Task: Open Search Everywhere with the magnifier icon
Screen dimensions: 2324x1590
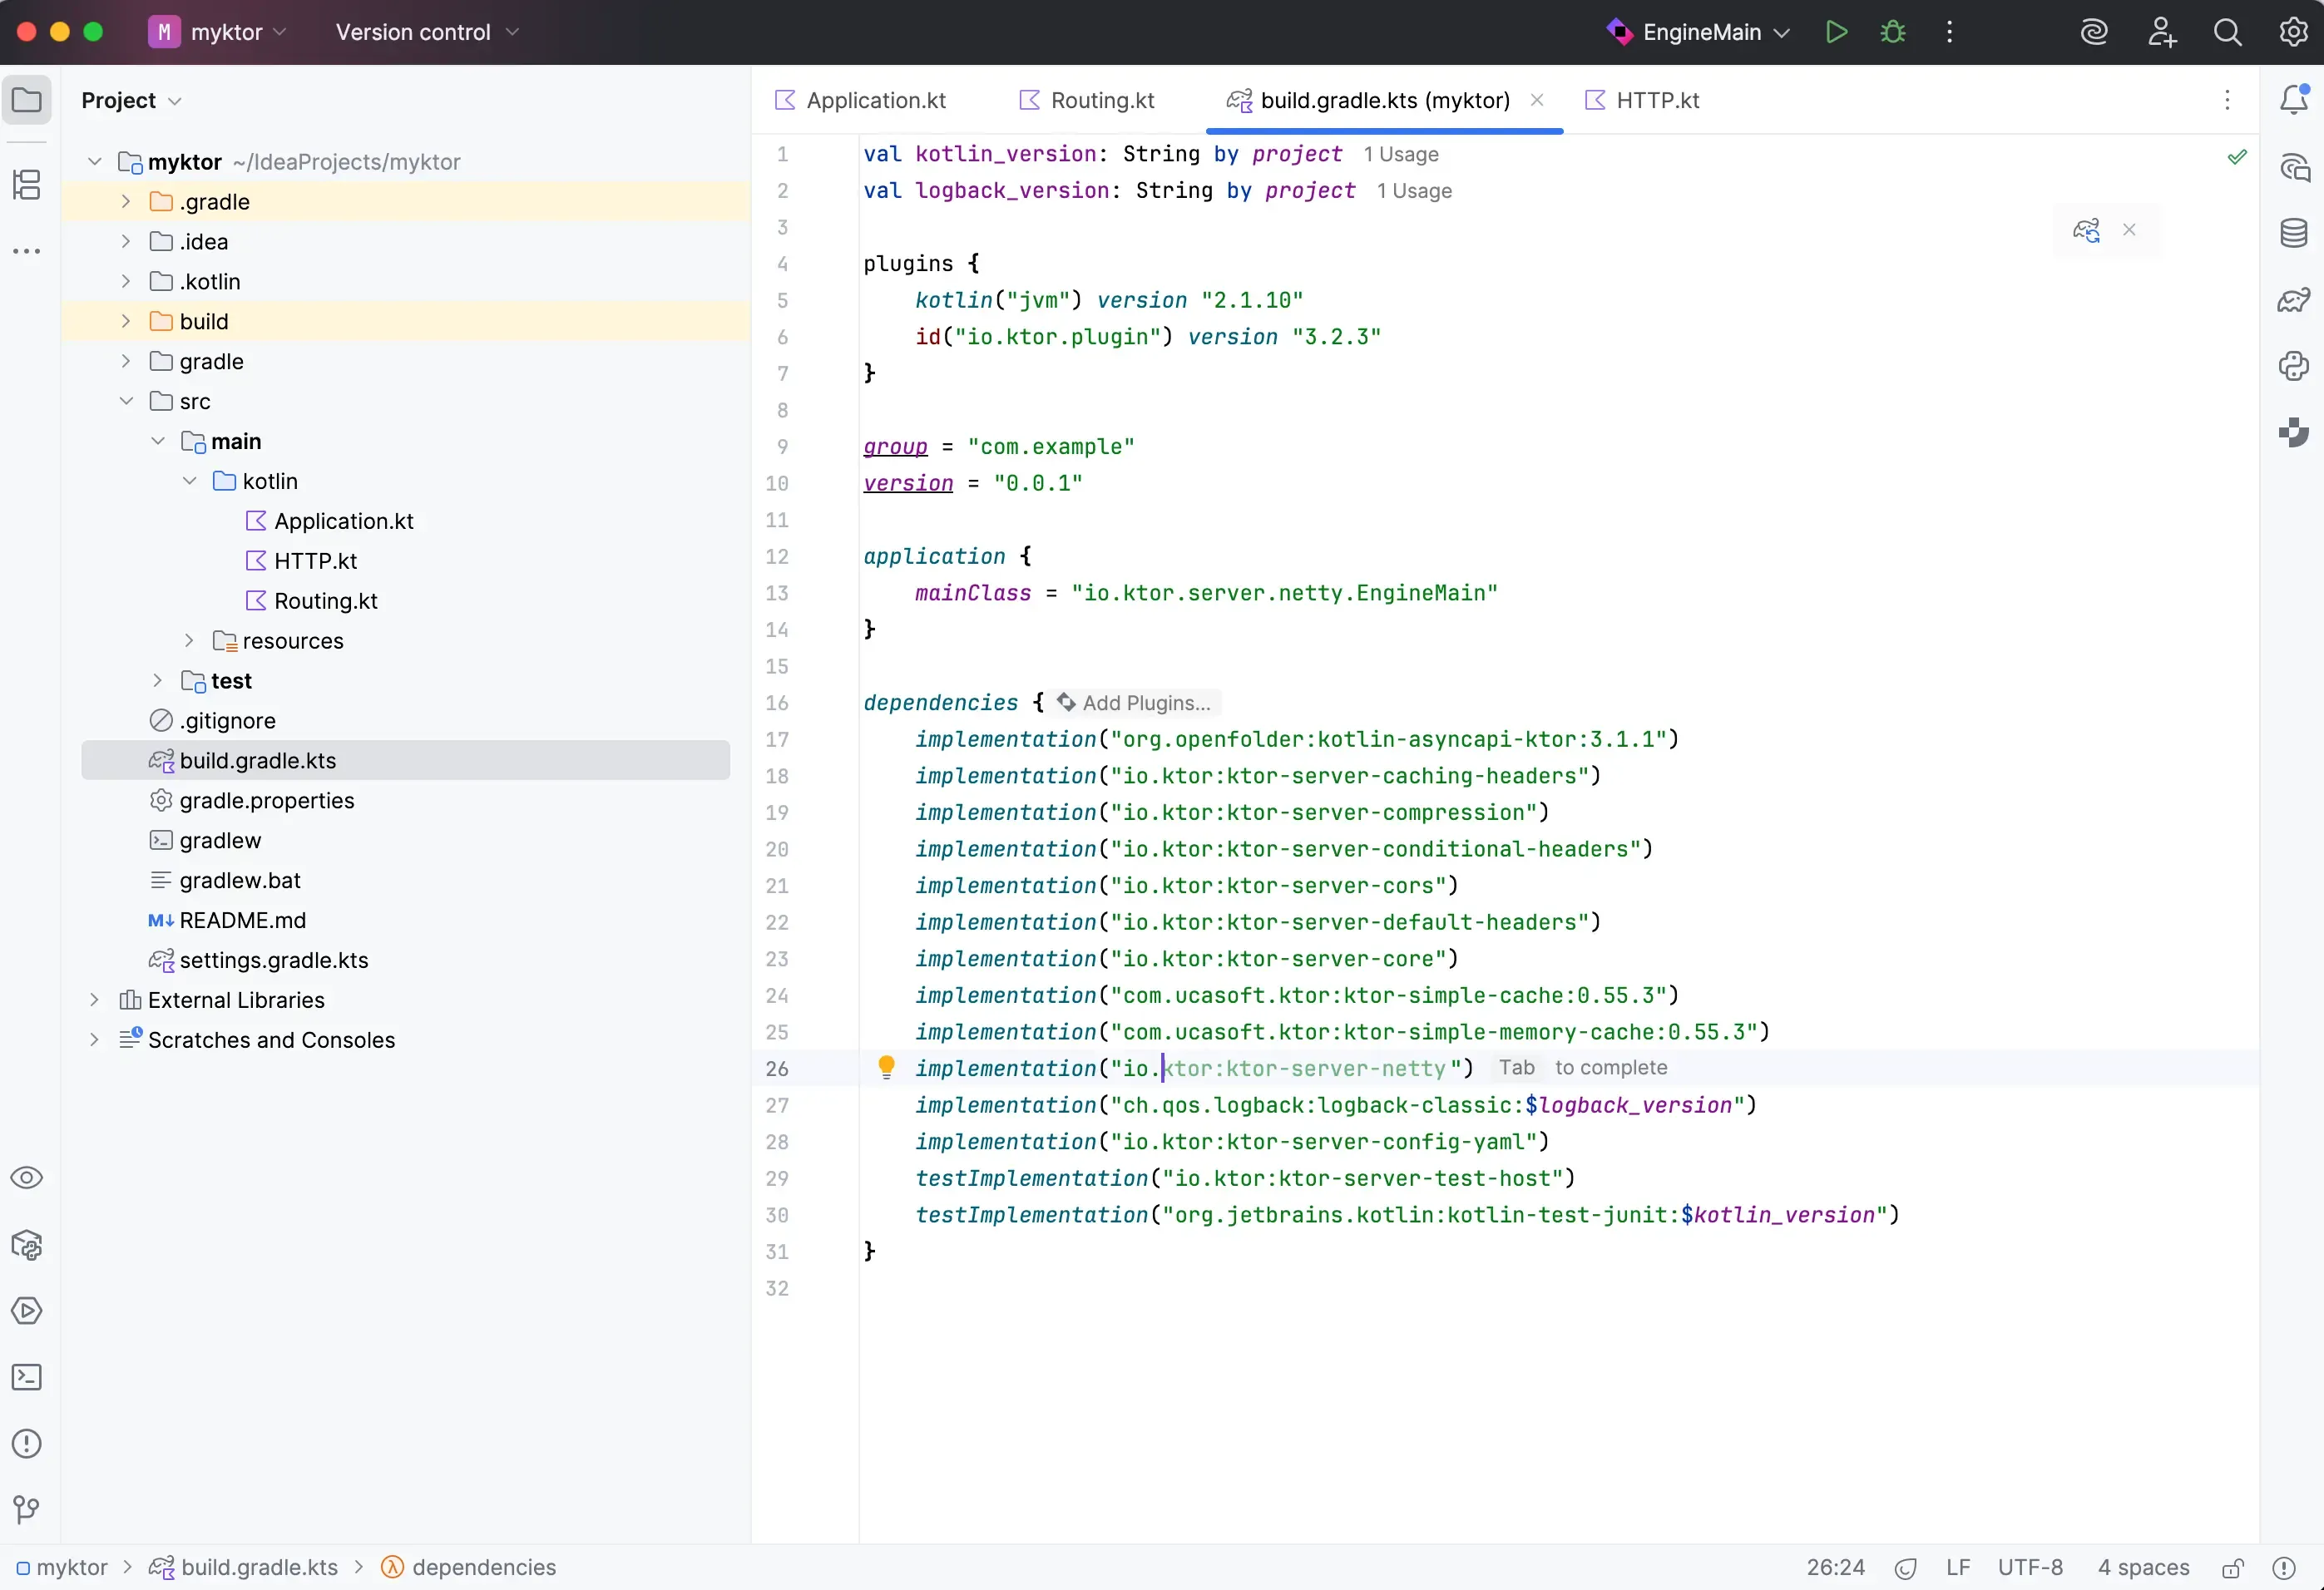Action: (2229, 31)
